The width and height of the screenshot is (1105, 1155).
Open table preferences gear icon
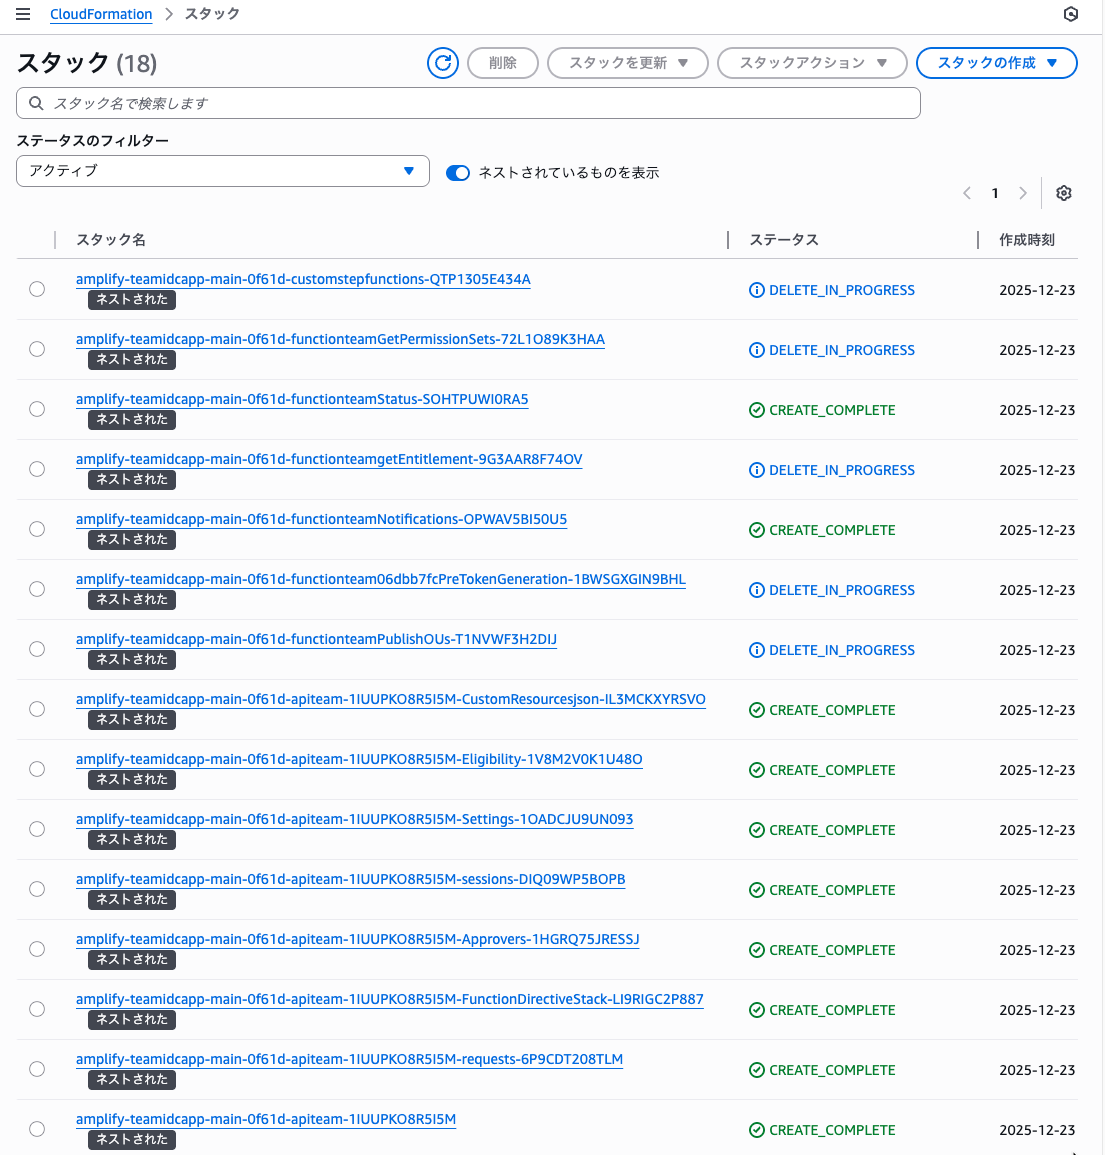pos(1064,193)
